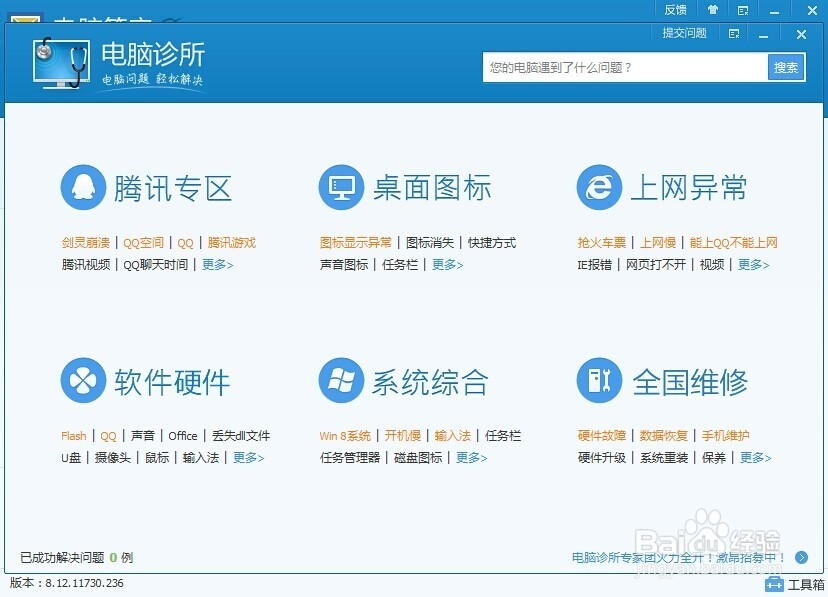Open the 系统重装 link
This screenshot has width=828, height=597.
click(x=664, y=458)
